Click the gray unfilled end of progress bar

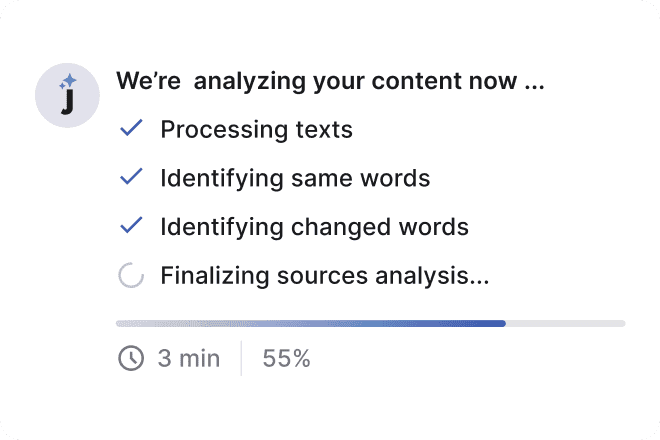point(565,323)
